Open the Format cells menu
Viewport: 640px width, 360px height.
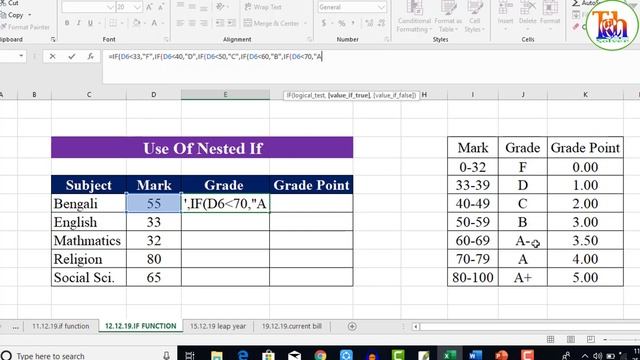coord(550,17)
